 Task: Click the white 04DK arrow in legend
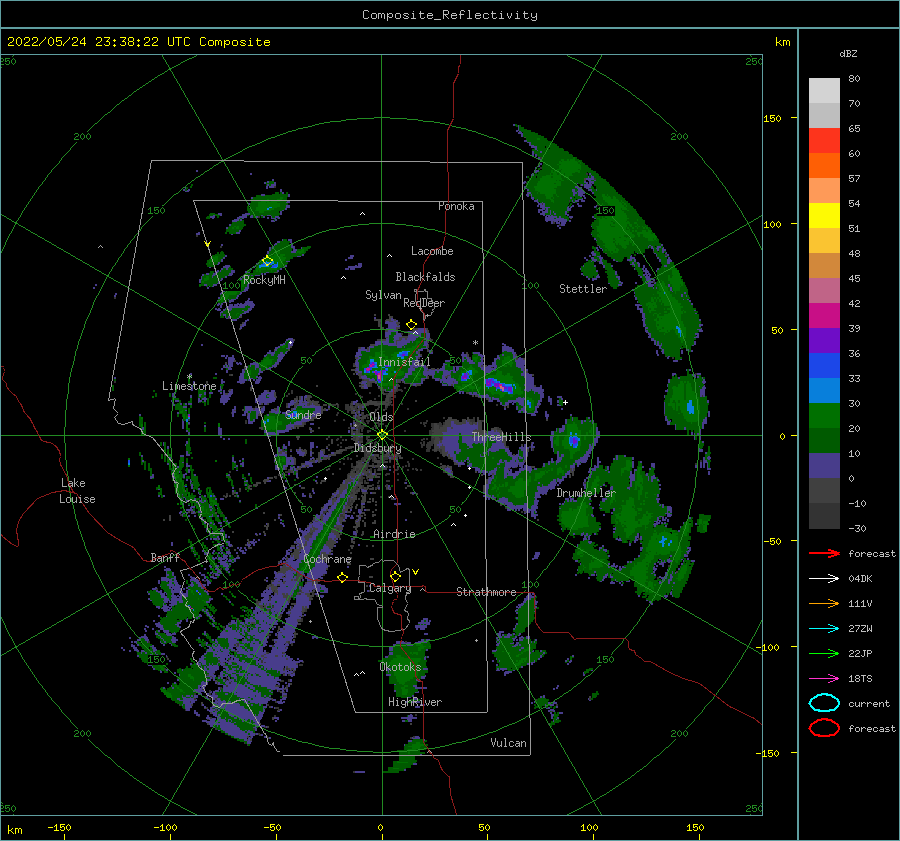tap(824, 579)
